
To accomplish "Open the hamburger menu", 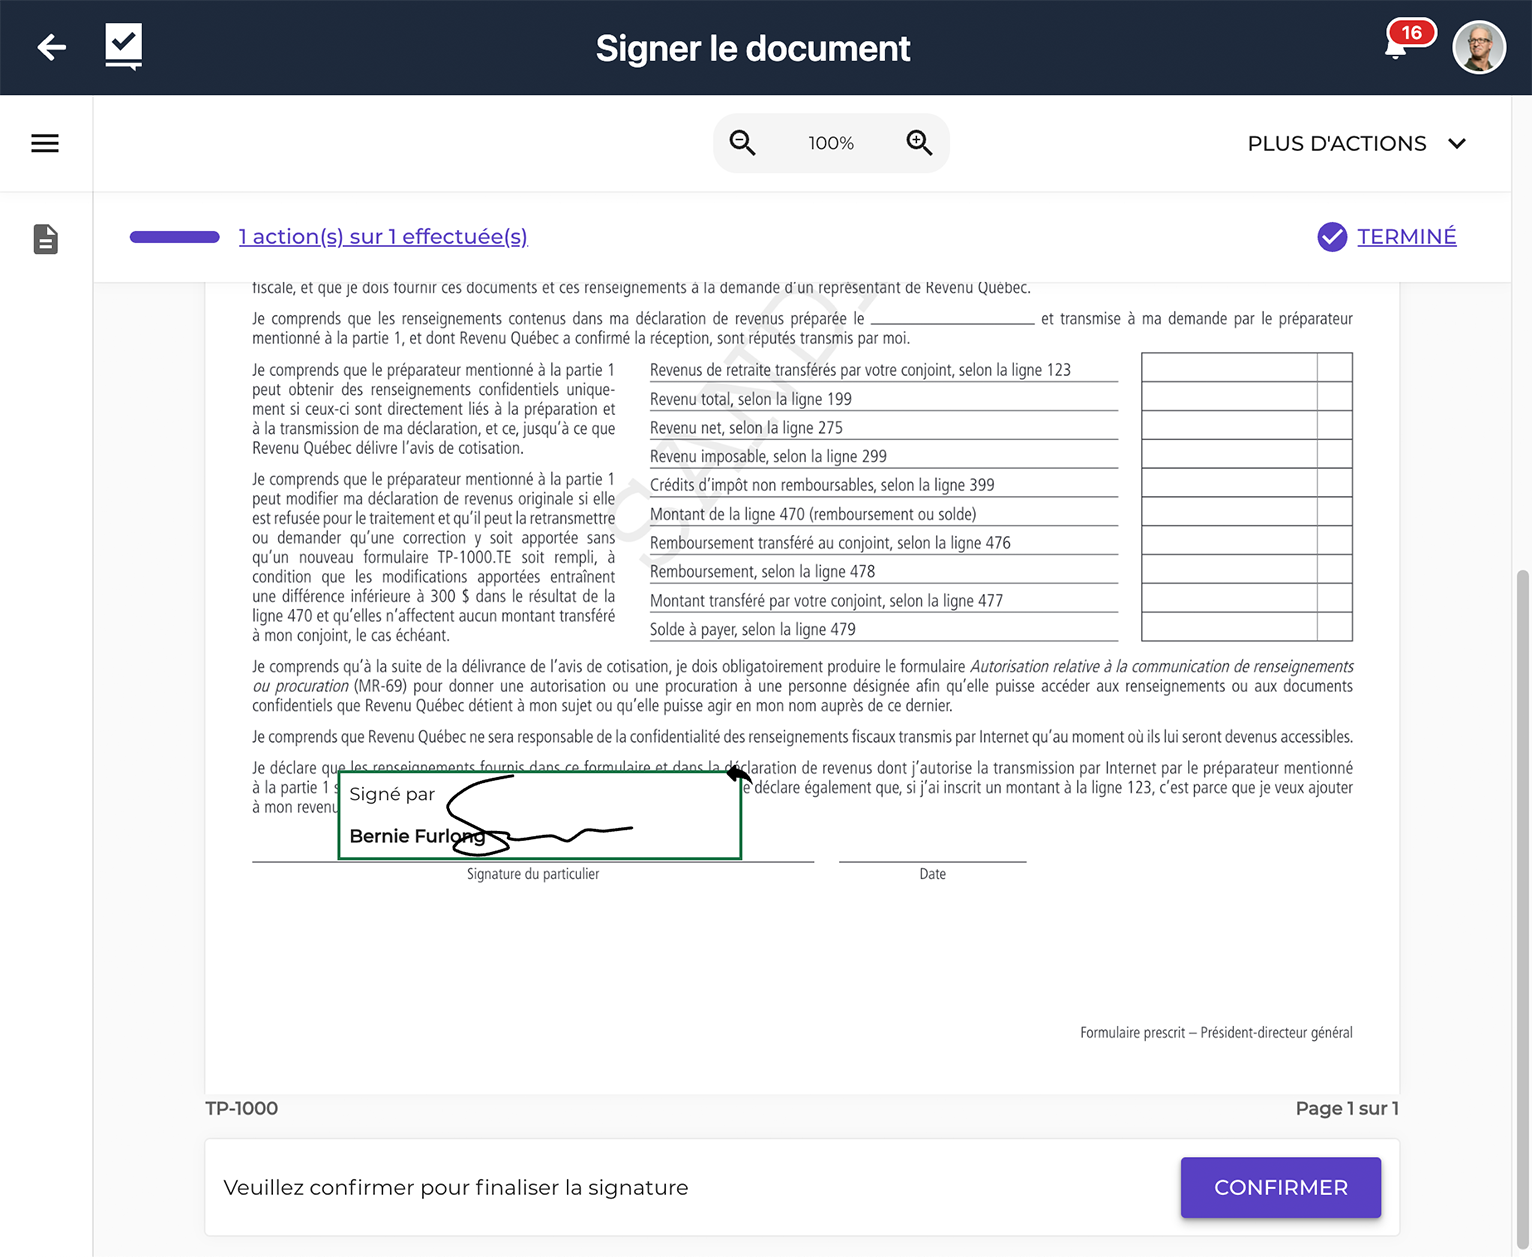I will [45, 144].
